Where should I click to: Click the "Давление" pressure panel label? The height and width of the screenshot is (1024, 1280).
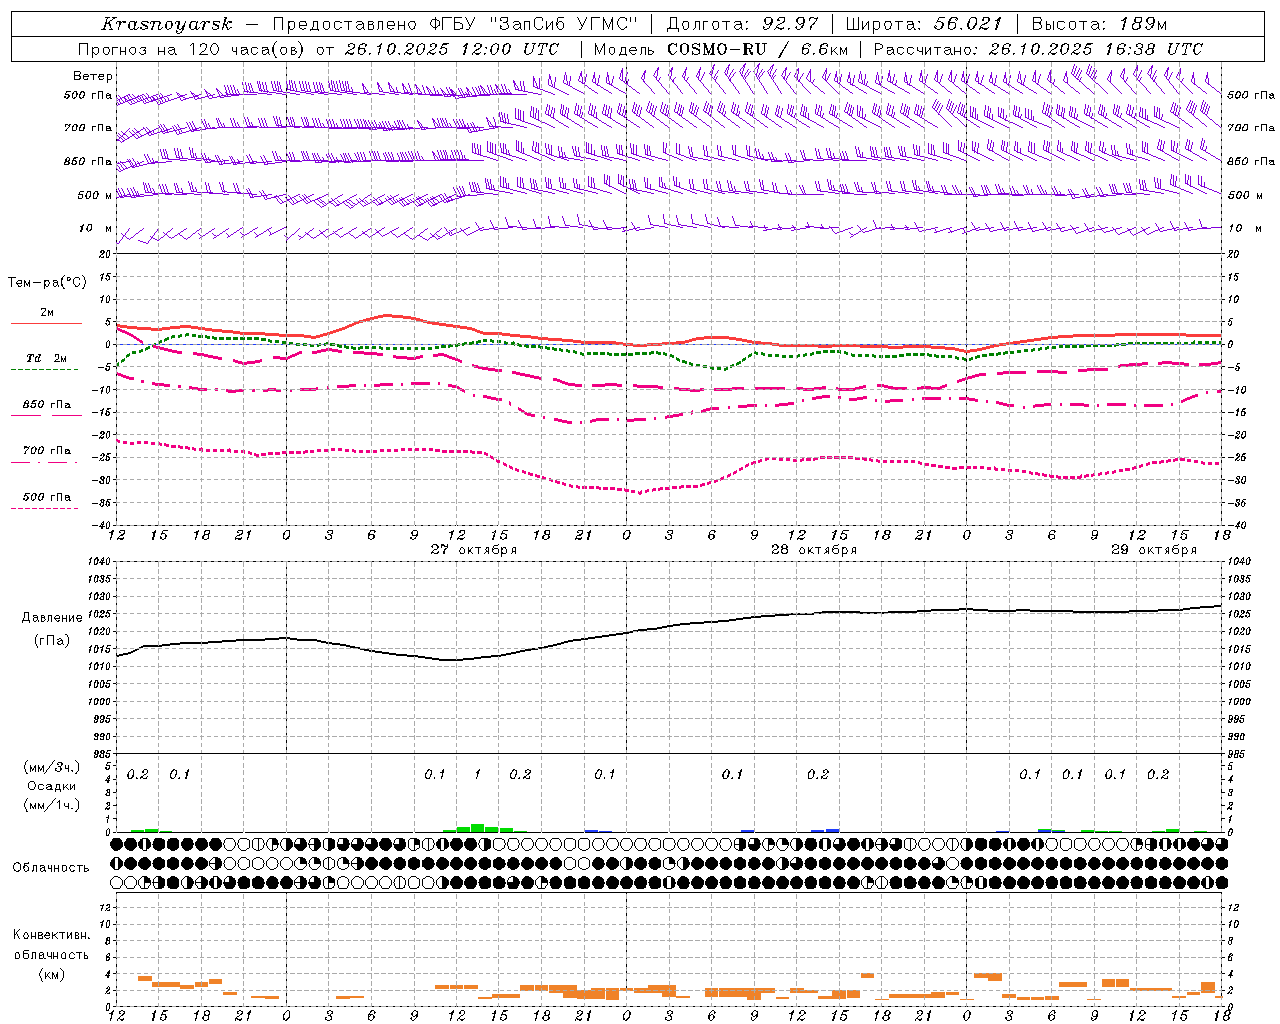[52, 618]
